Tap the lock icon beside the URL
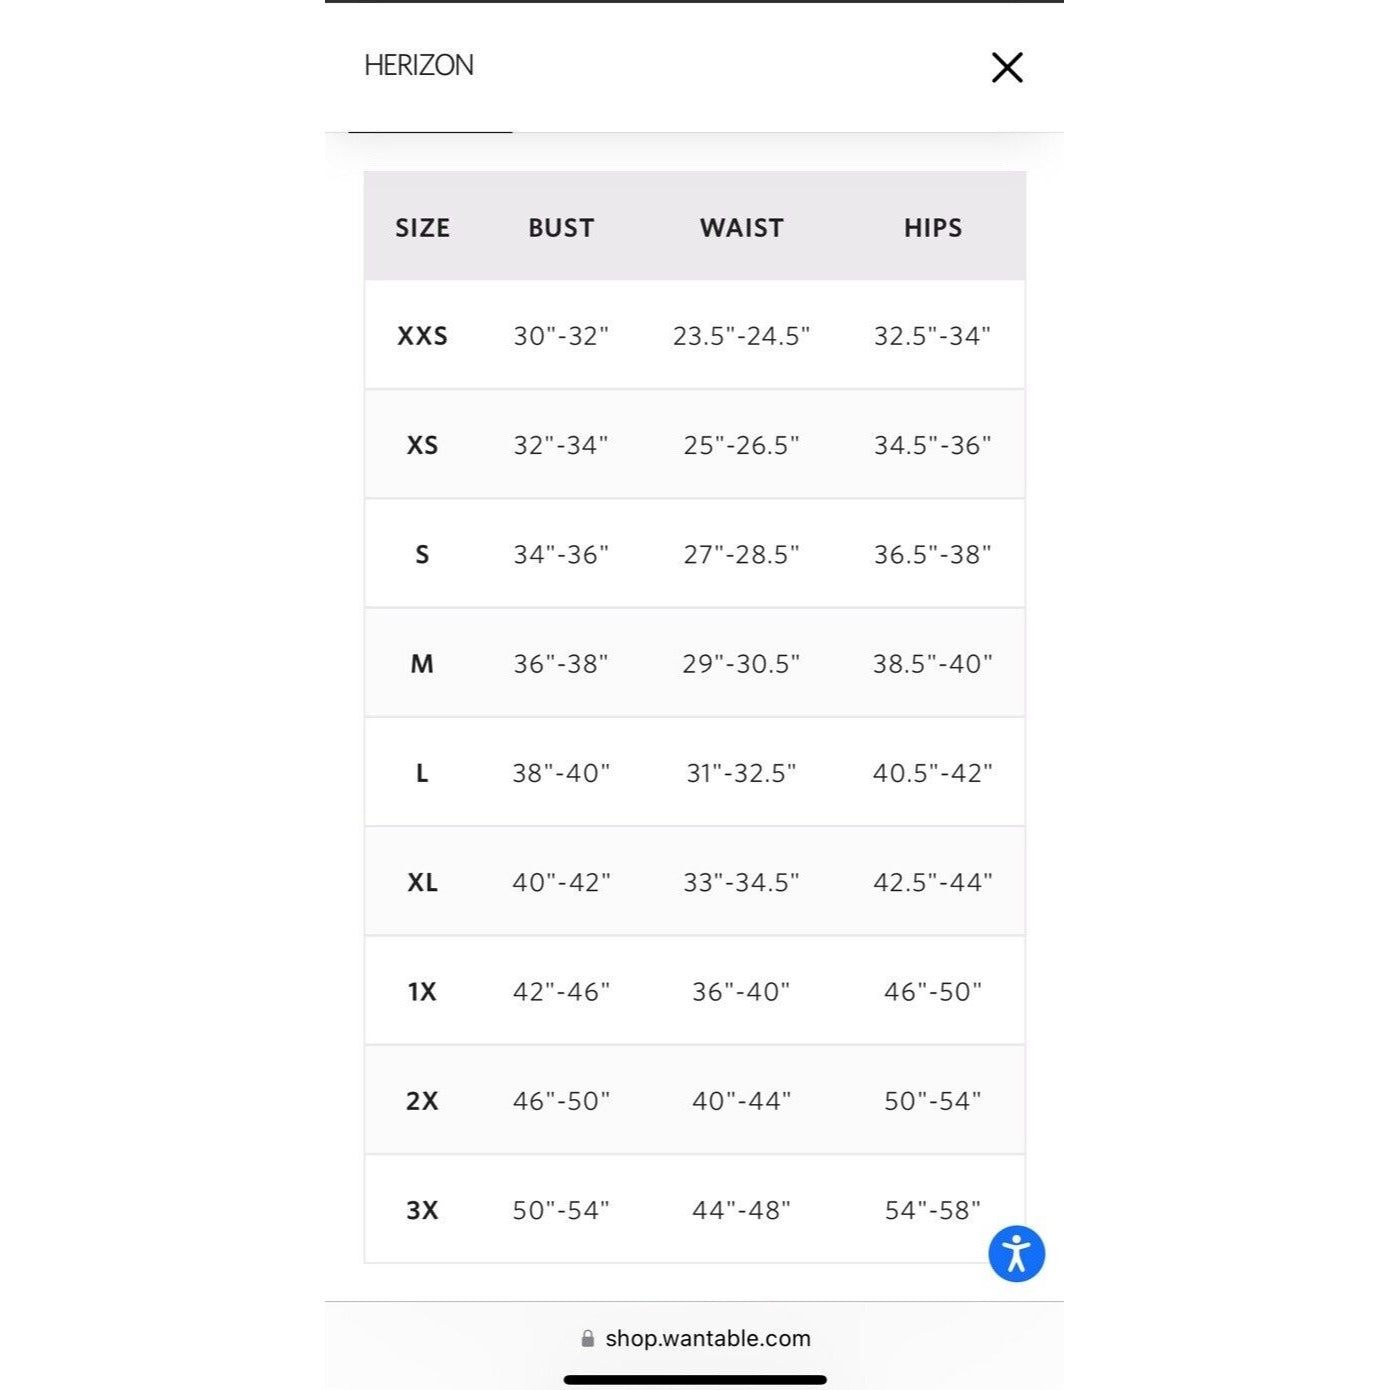 [588, 1338]
